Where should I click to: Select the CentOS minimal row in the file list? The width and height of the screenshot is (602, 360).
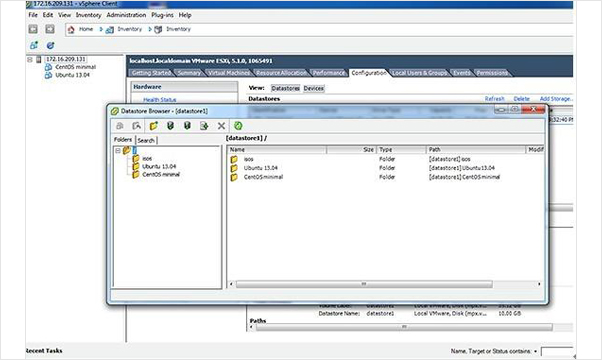coord(386,177)
